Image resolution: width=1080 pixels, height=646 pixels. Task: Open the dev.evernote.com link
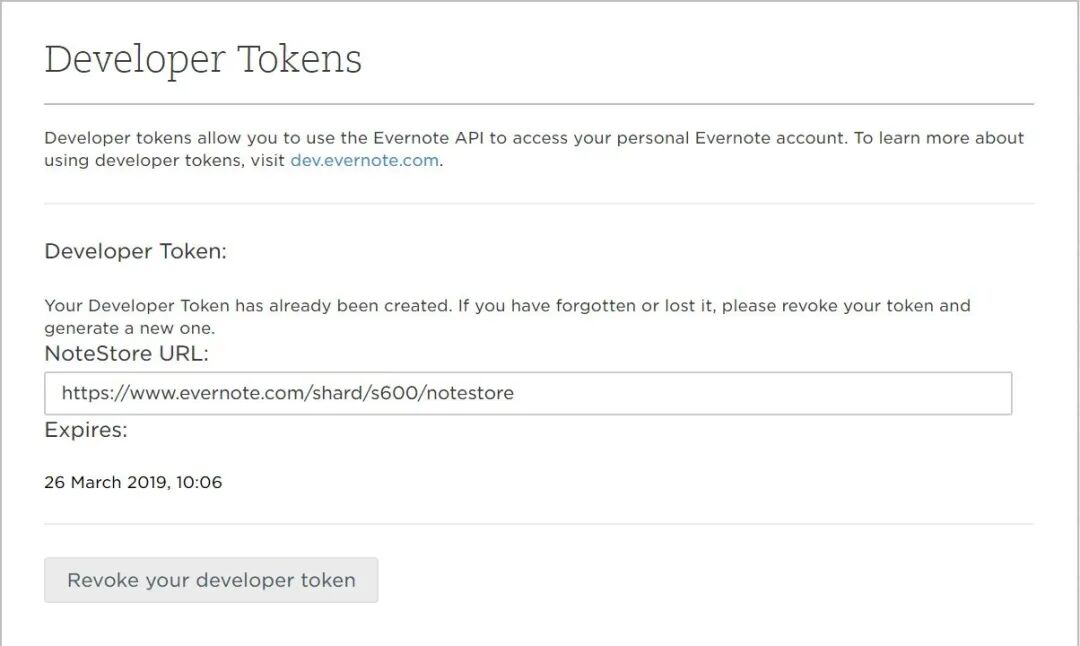[364, 160]
